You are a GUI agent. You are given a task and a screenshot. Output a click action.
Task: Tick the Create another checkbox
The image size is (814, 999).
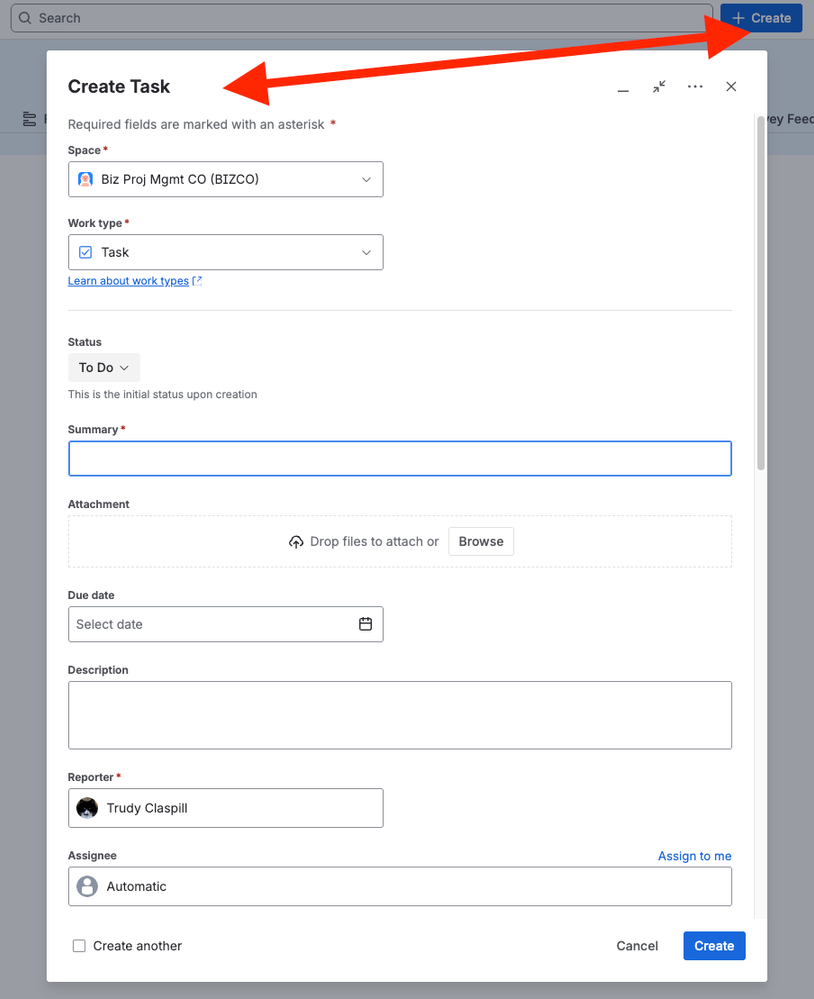tap(79, 946)
